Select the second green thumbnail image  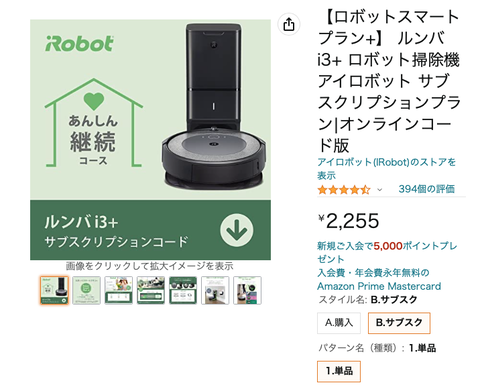coord(86,290)
